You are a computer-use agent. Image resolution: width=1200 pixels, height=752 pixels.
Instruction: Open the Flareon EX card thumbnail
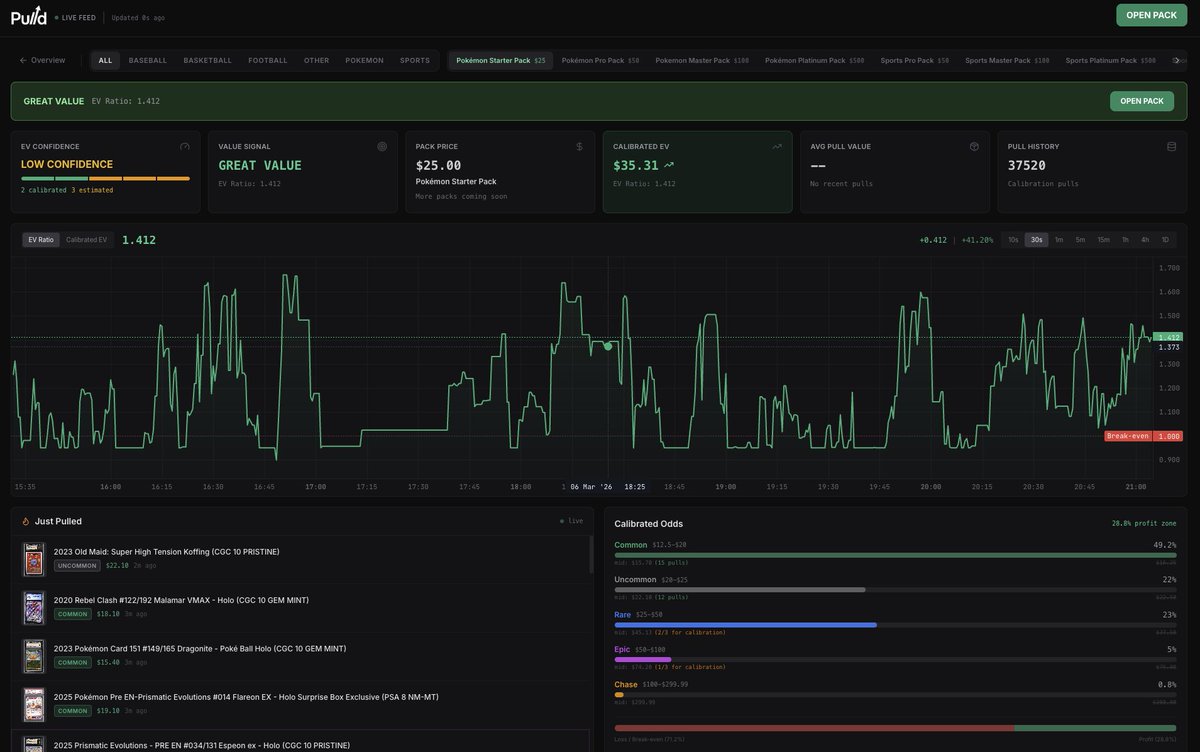point(34,705)
